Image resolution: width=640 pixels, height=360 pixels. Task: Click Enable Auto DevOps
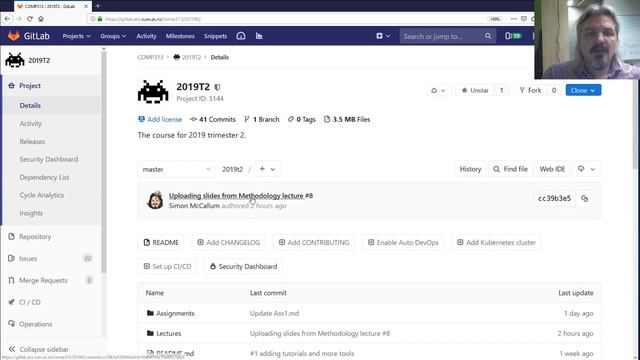pos(403,242)
